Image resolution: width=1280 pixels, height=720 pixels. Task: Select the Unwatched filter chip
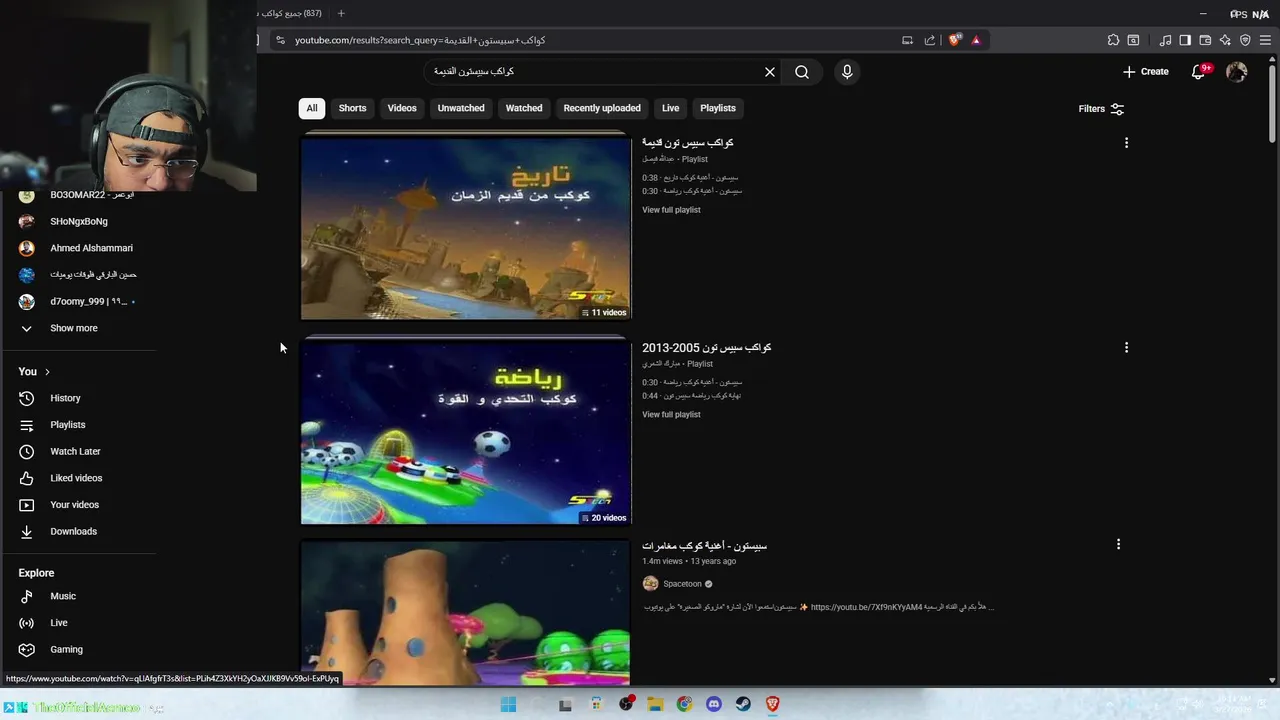461,108
